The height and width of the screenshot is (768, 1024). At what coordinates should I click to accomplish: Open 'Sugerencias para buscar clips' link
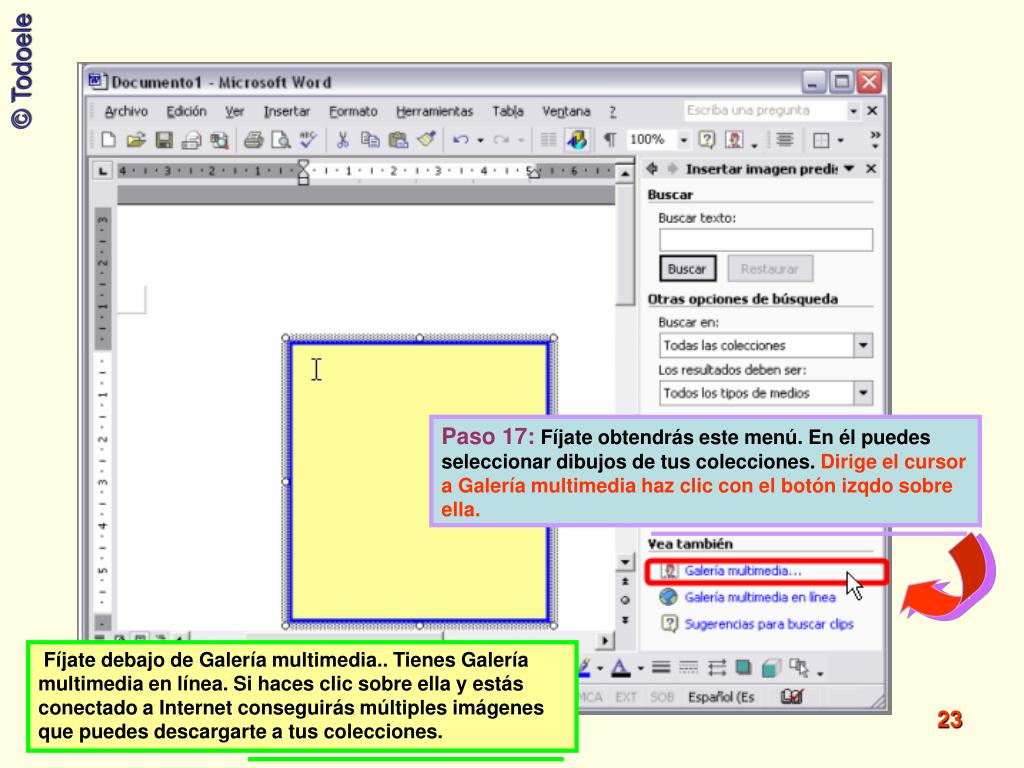[x=769, y=624]
